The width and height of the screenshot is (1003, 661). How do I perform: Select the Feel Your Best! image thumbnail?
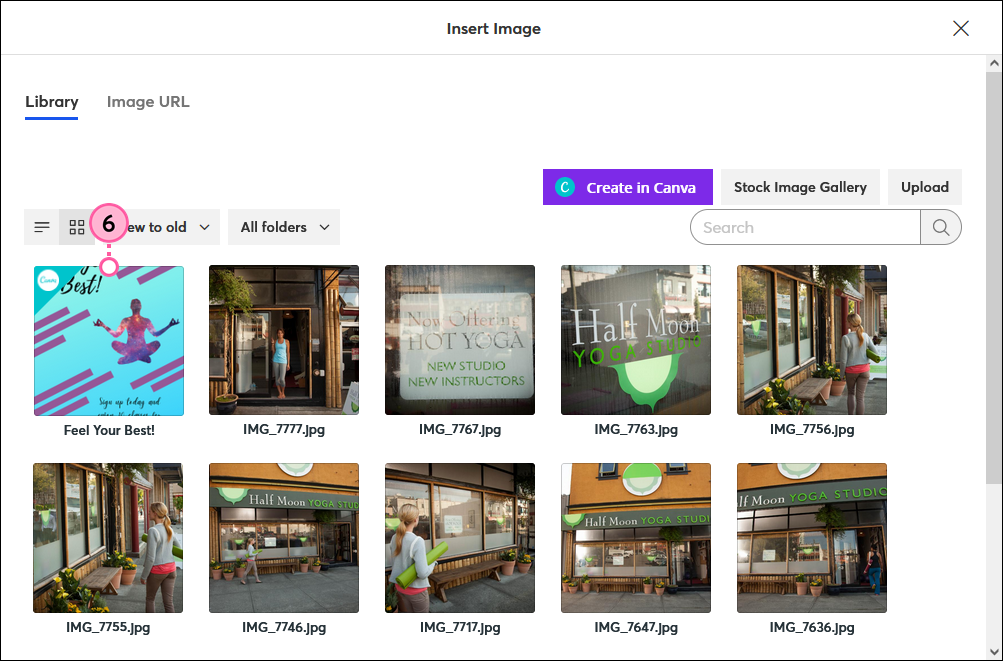(x=109, y=341)
